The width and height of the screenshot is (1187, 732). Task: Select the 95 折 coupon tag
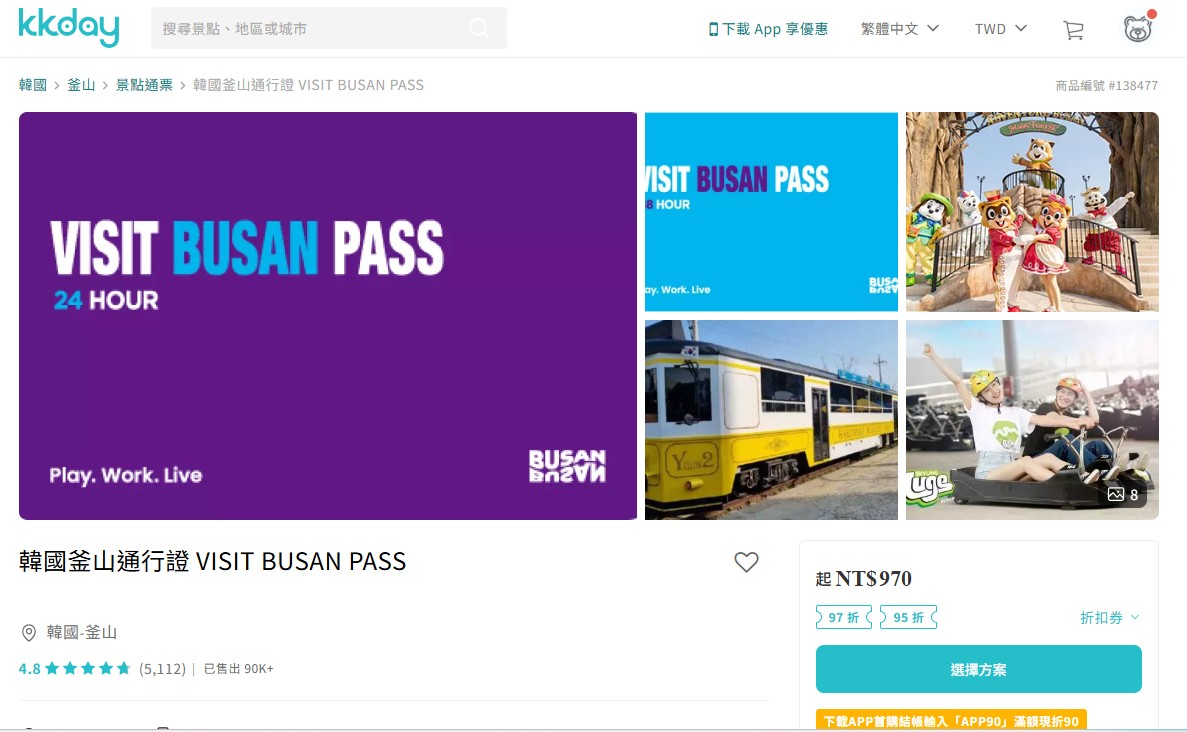[x=908, y=618]
